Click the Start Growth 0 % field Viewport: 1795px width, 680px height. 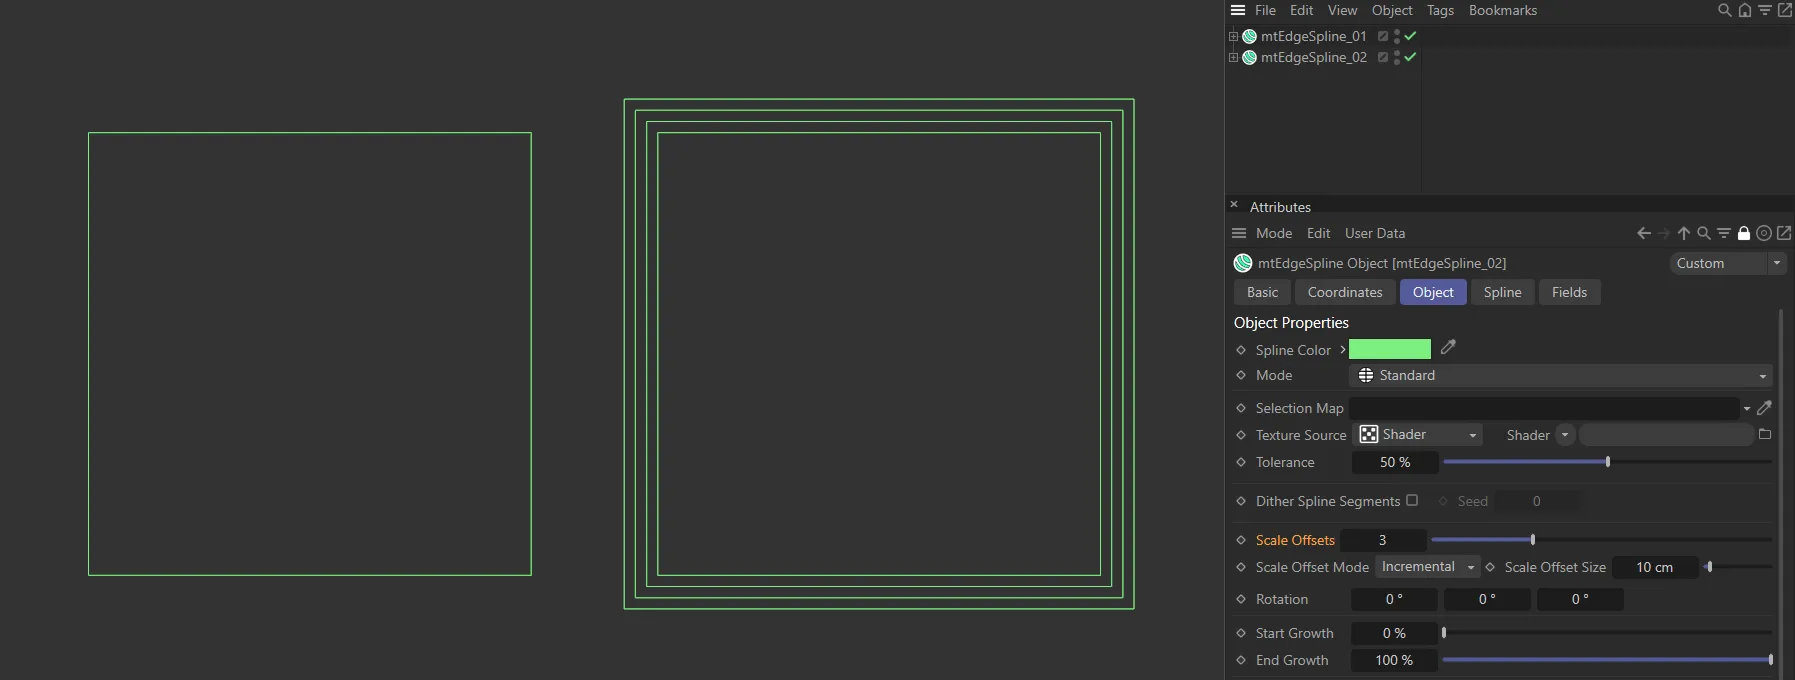[x=1394, y=633]
